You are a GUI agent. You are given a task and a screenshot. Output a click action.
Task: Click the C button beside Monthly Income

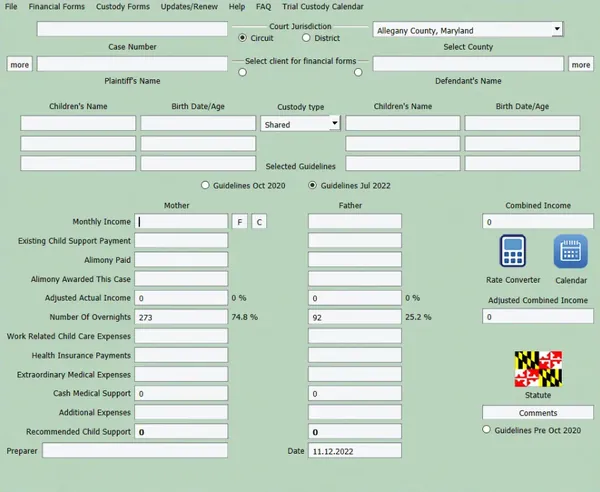point(259,222)
